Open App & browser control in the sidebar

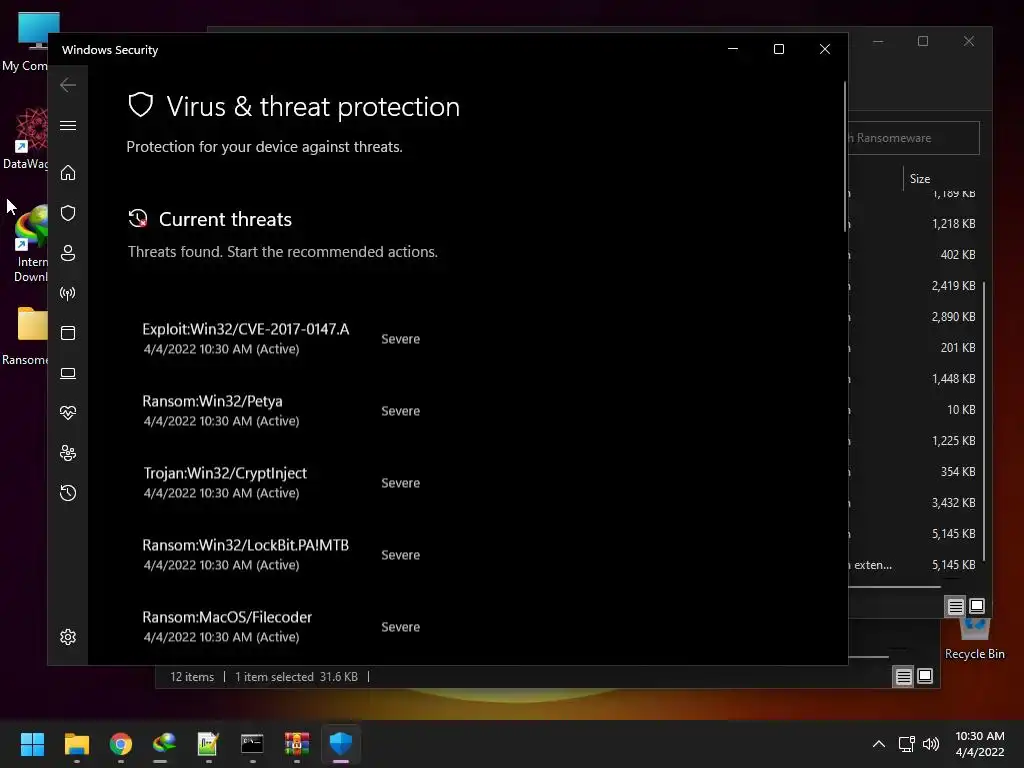point(68,333)
